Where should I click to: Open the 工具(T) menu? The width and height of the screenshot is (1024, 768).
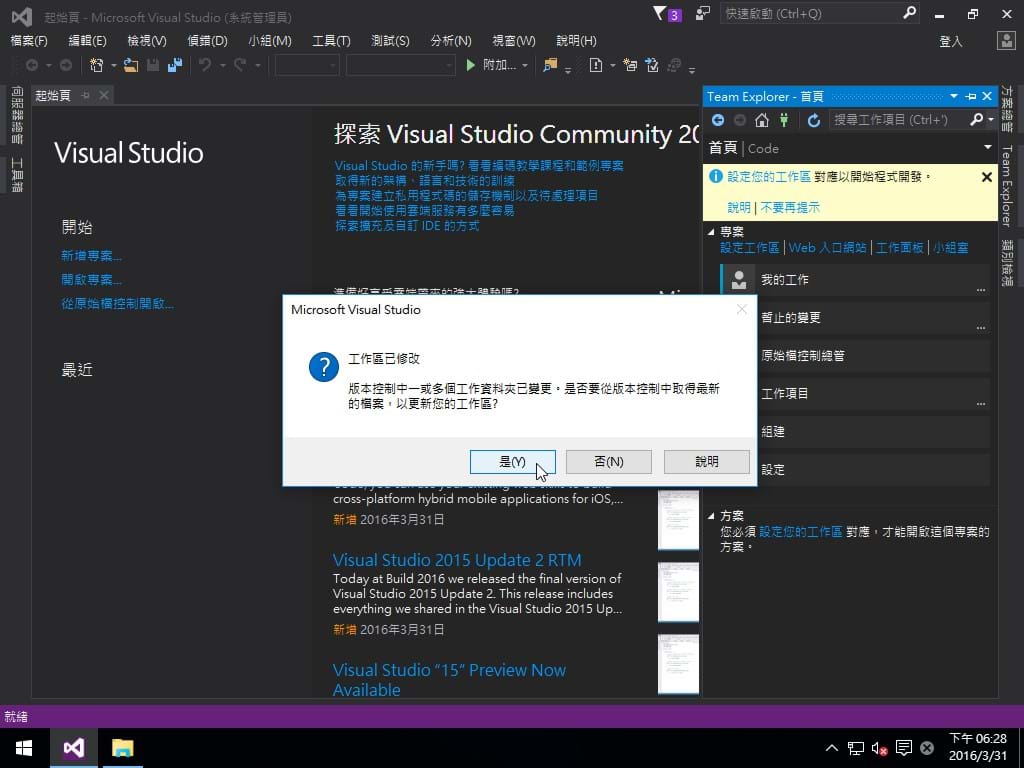point(331,40)
